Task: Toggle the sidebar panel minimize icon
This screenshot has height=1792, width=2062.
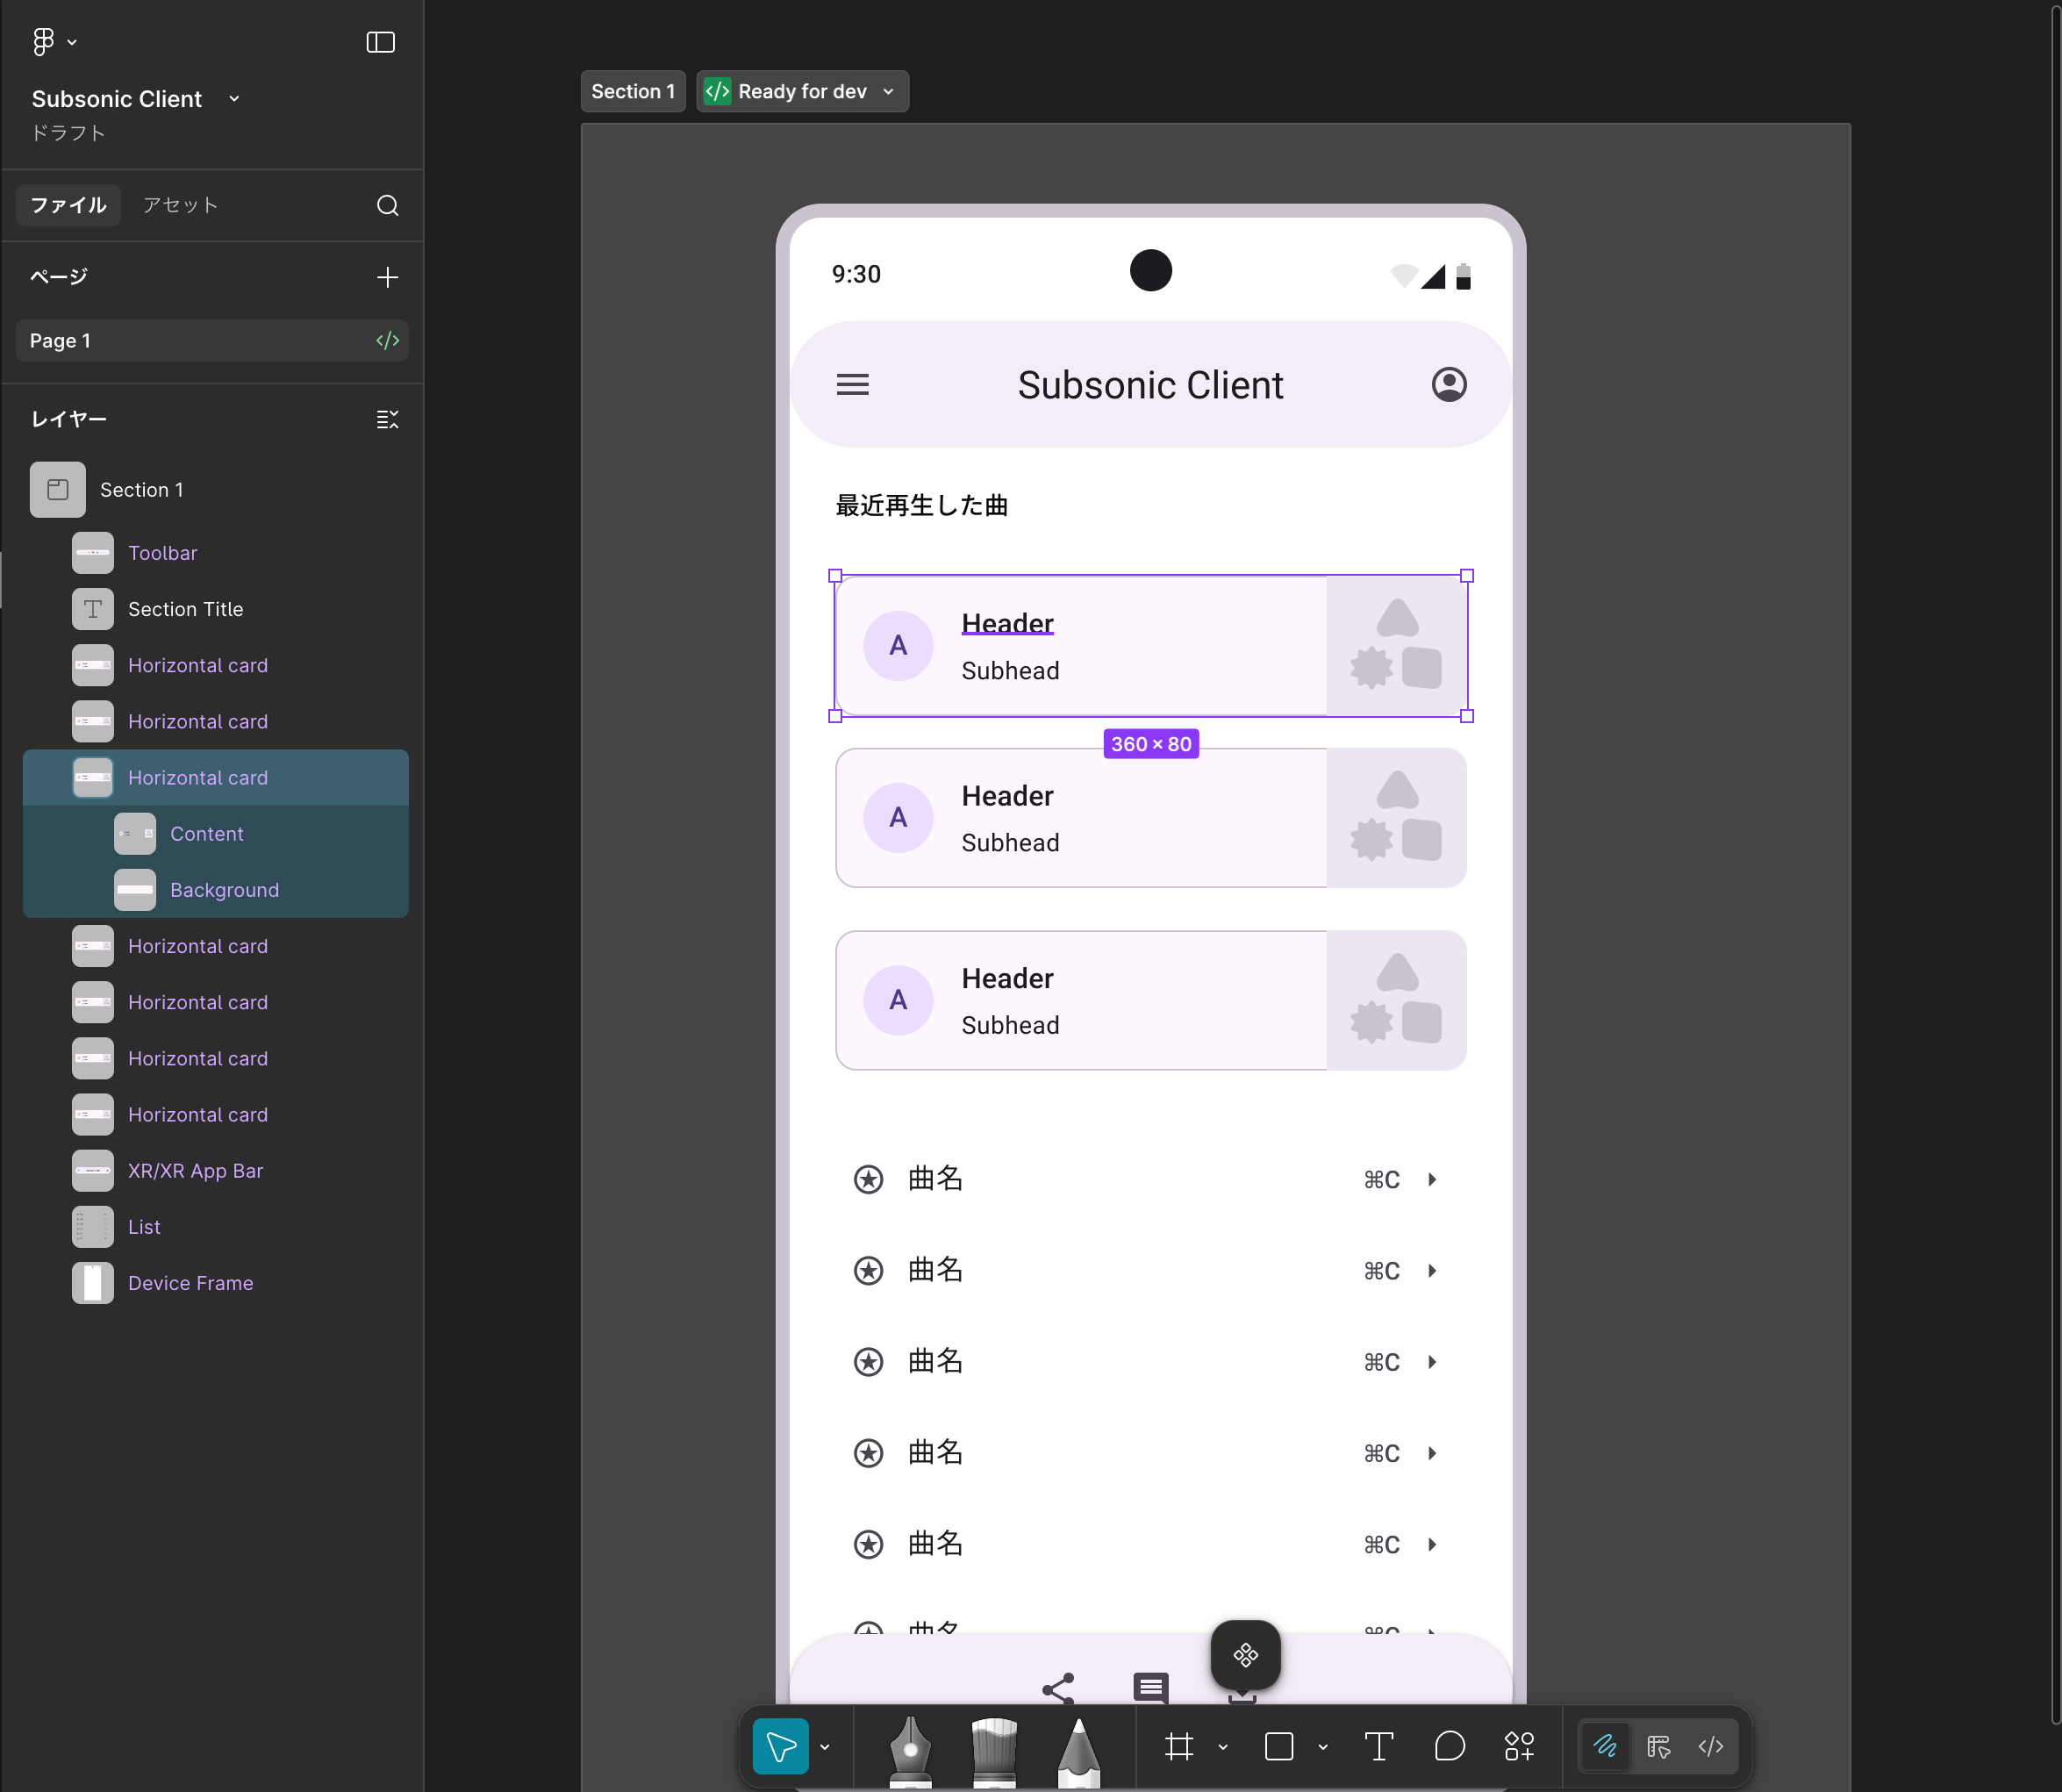Action: coord(380,42)
